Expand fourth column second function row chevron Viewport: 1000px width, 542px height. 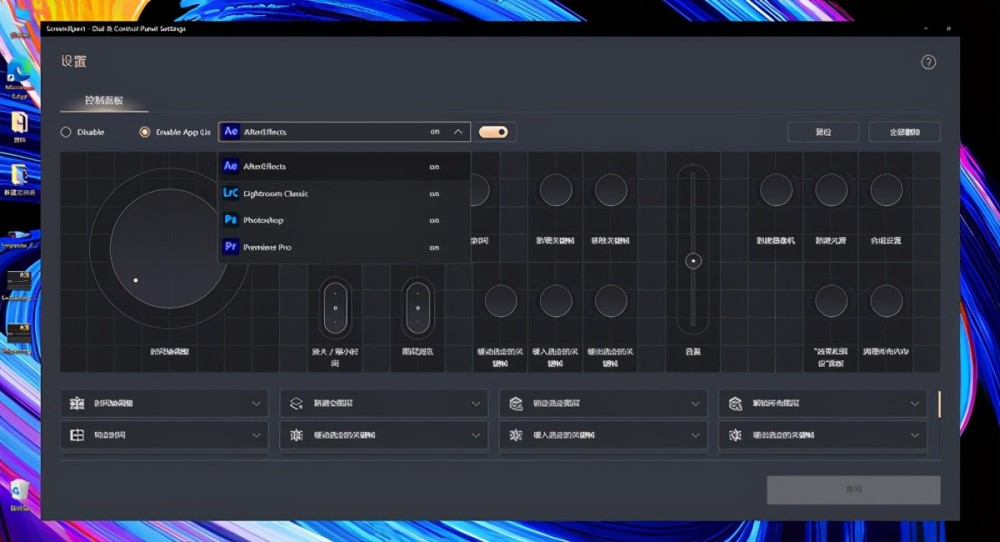click(915, 435)
